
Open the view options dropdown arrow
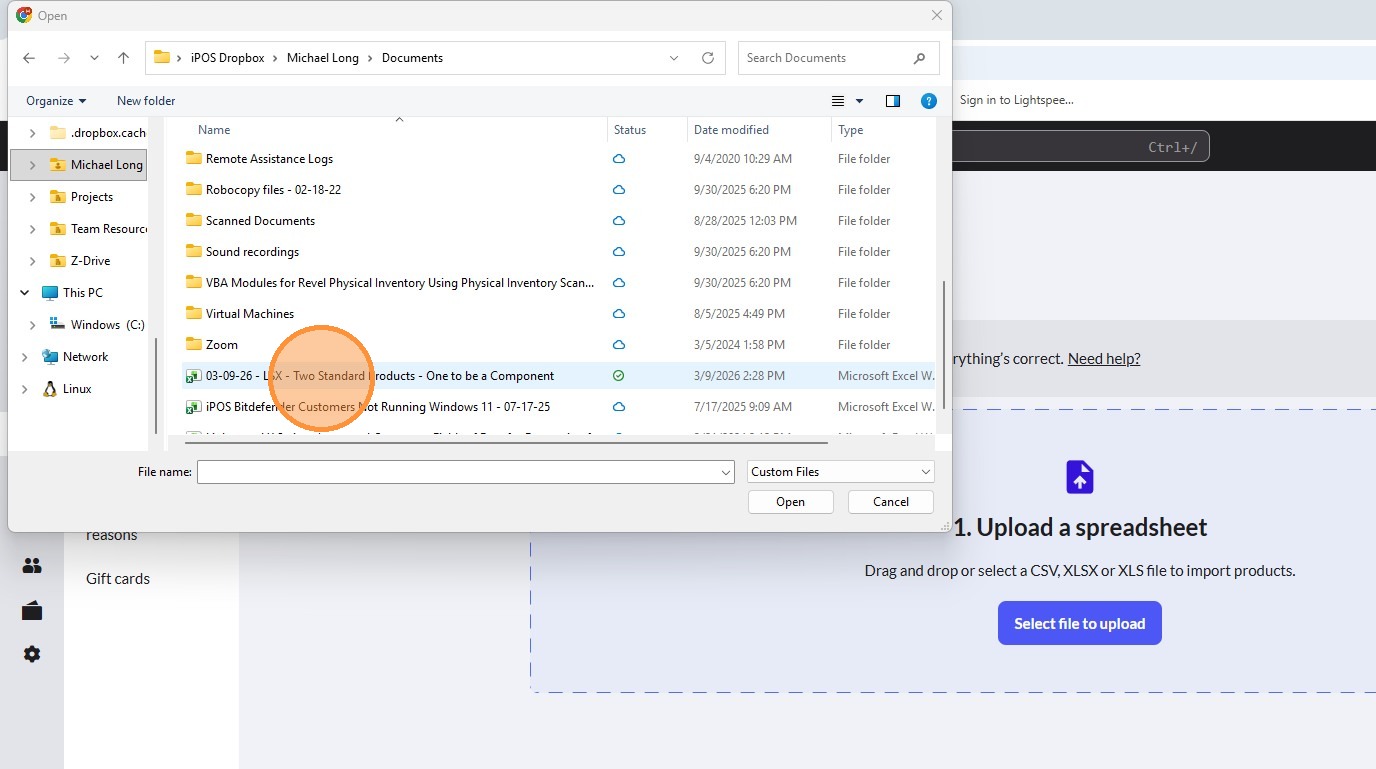[860, 101]
